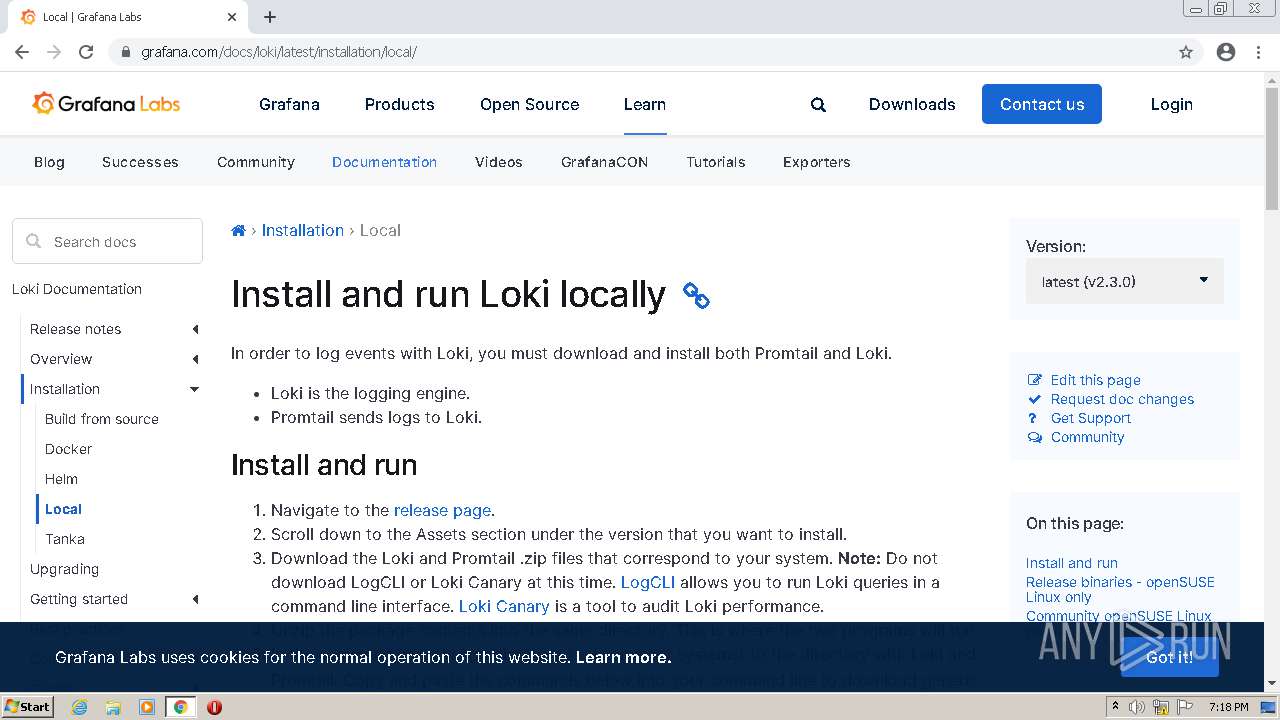Select the Documentation subnav item
The width and height of the screenshot is (1280, 720).
[384, 162]
